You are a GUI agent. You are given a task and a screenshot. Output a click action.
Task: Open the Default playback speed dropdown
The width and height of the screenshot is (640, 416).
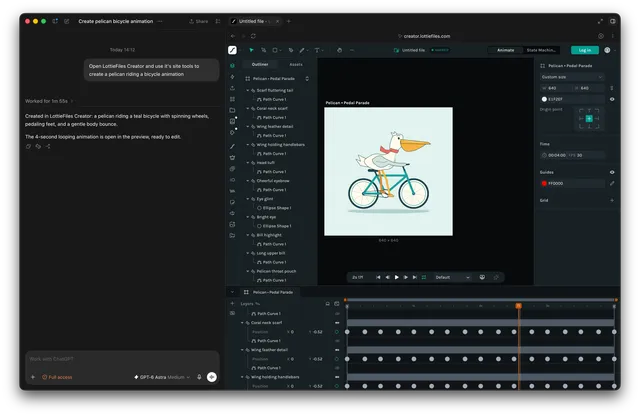tap(452, 277)
